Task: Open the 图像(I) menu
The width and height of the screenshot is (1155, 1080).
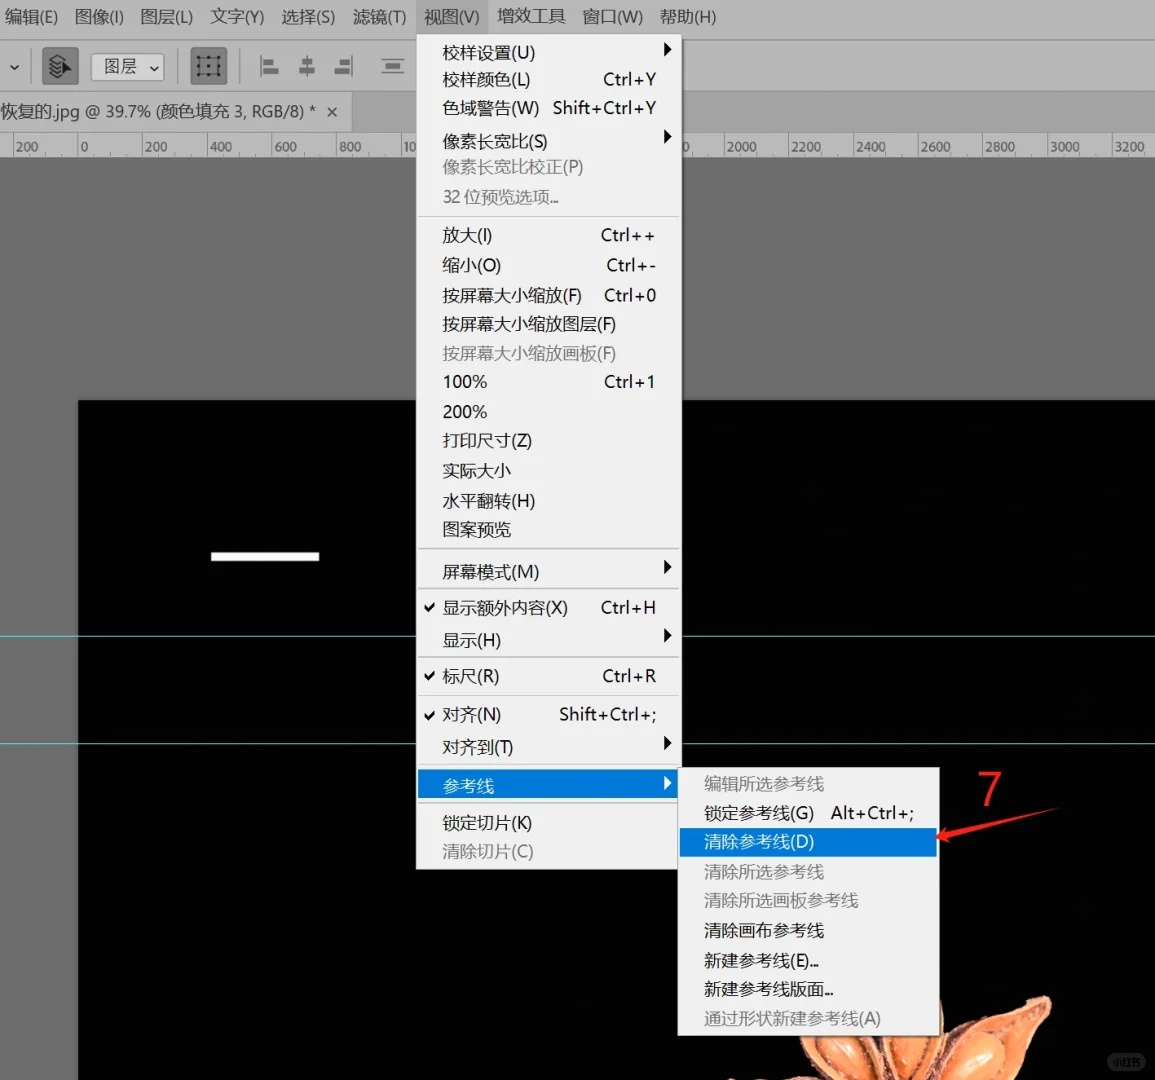Action: coord(99,16)
